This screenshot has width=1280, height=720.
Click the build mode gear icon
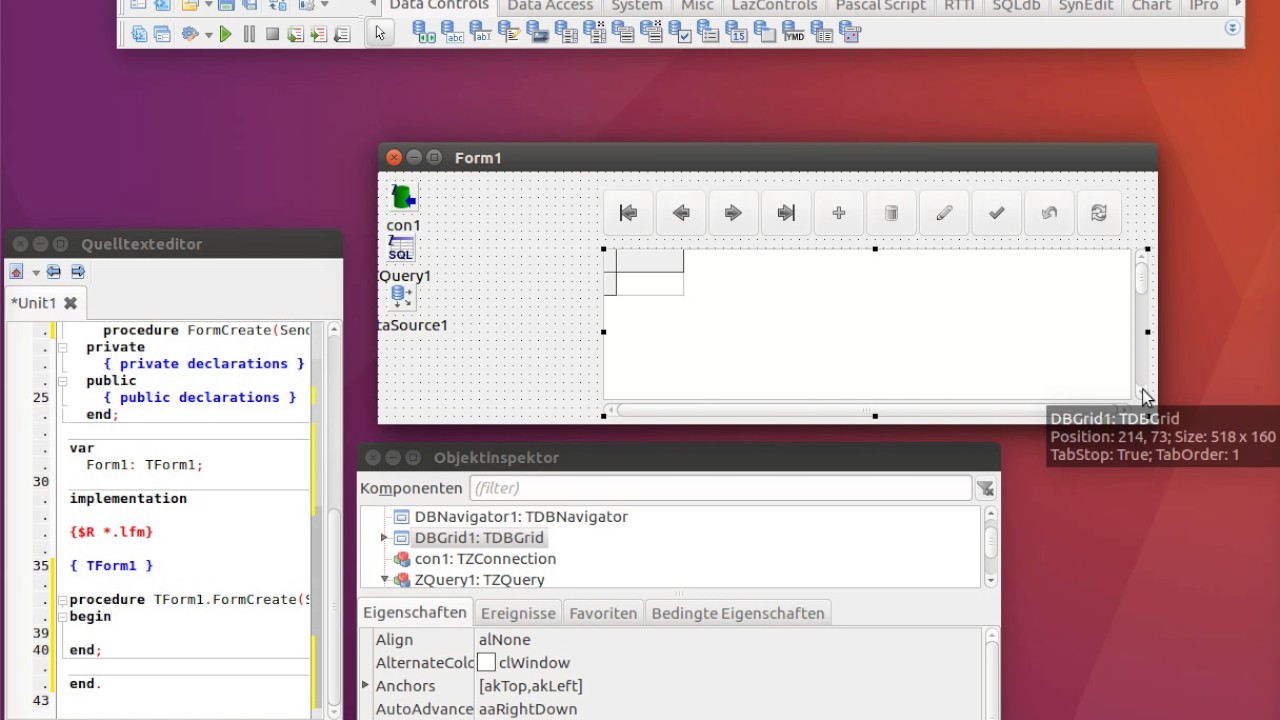pyautogui.click(x=190, y=34)
